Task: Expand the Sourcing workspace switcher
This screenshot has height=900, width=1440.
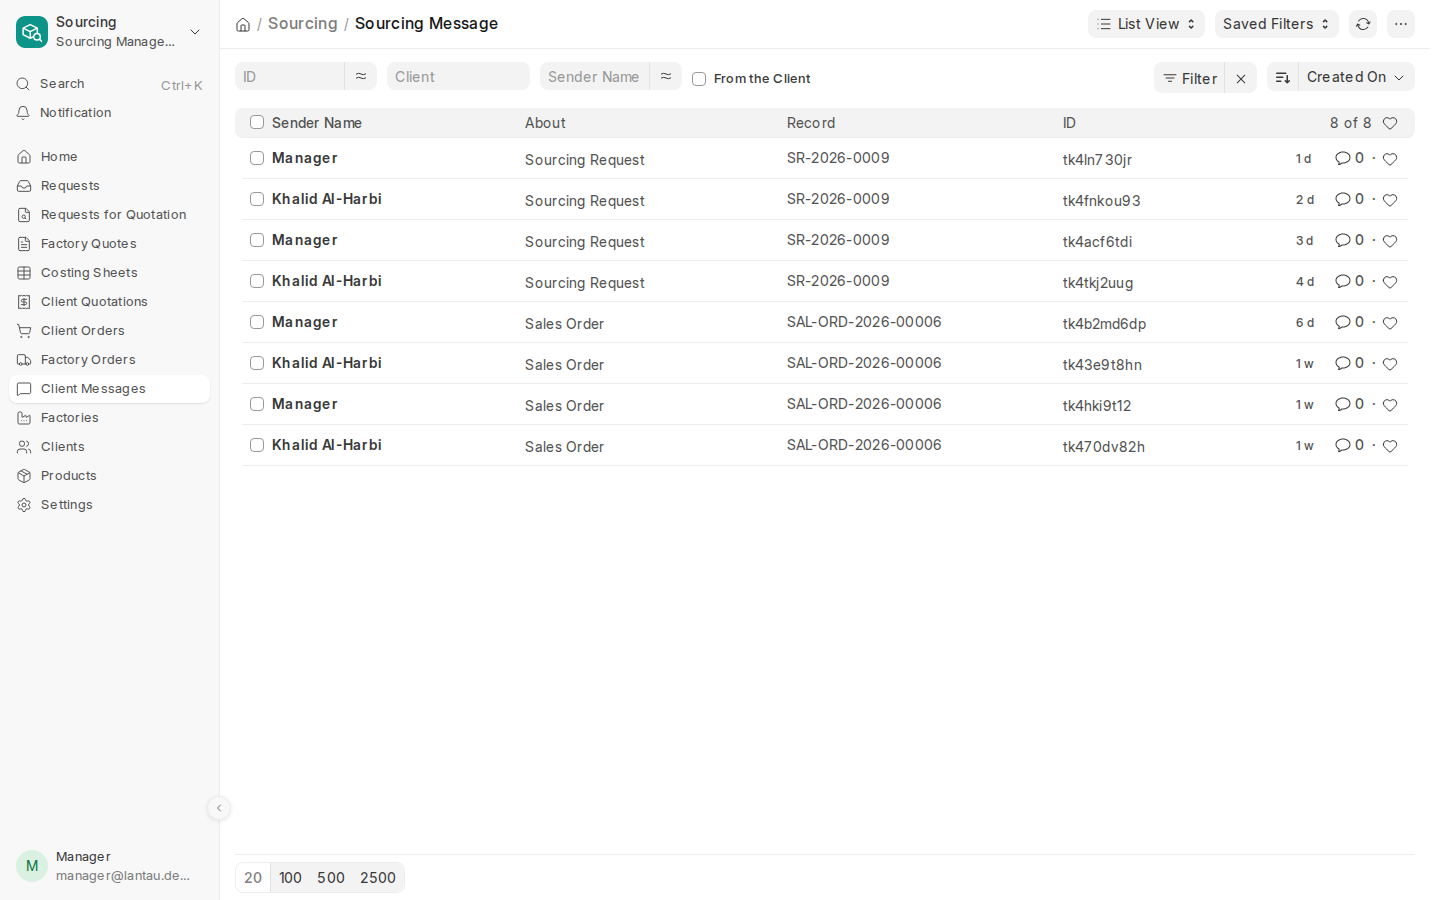Action: (x=195, y=32)
